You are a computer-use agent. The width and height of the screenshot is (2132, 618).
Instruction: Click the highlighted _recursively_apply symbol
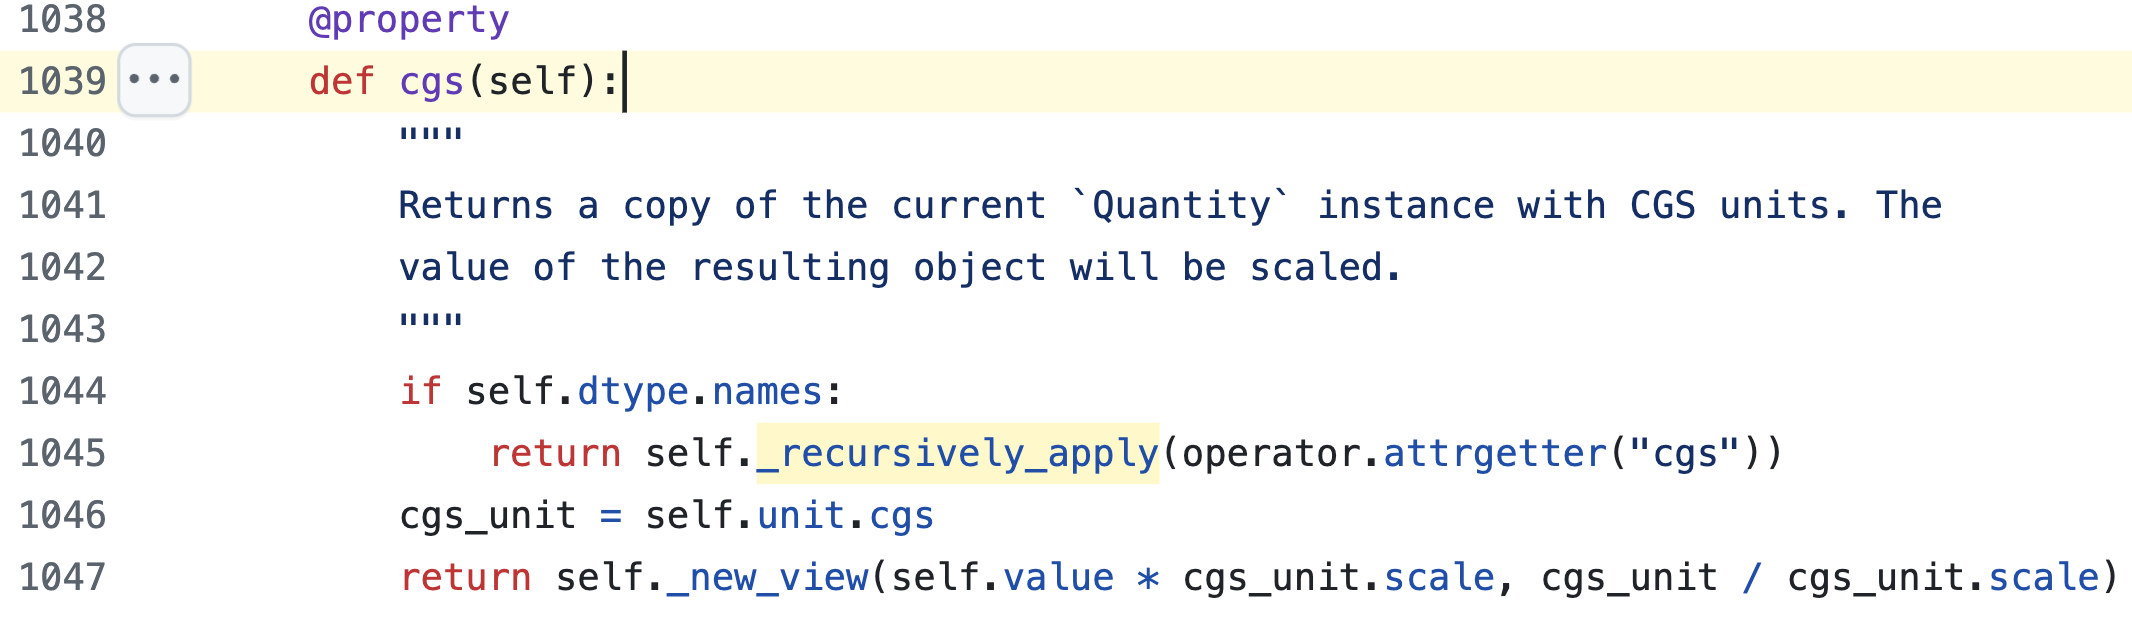click(957, 453)
